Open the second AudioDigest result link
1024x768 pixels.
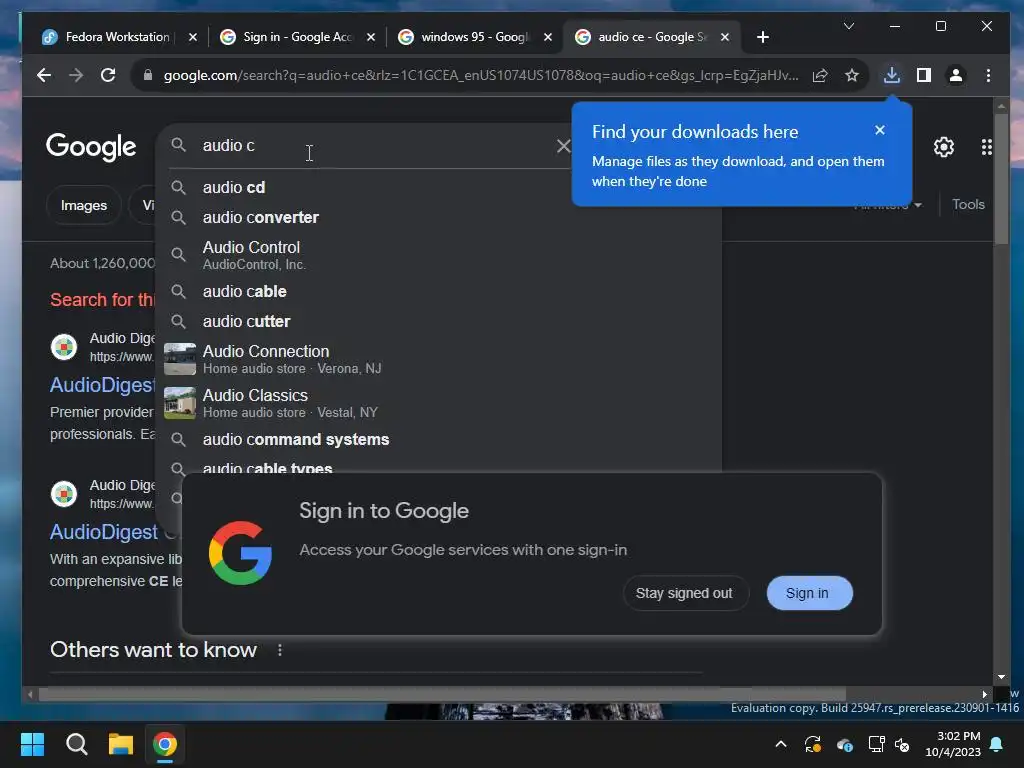[104, 532]
